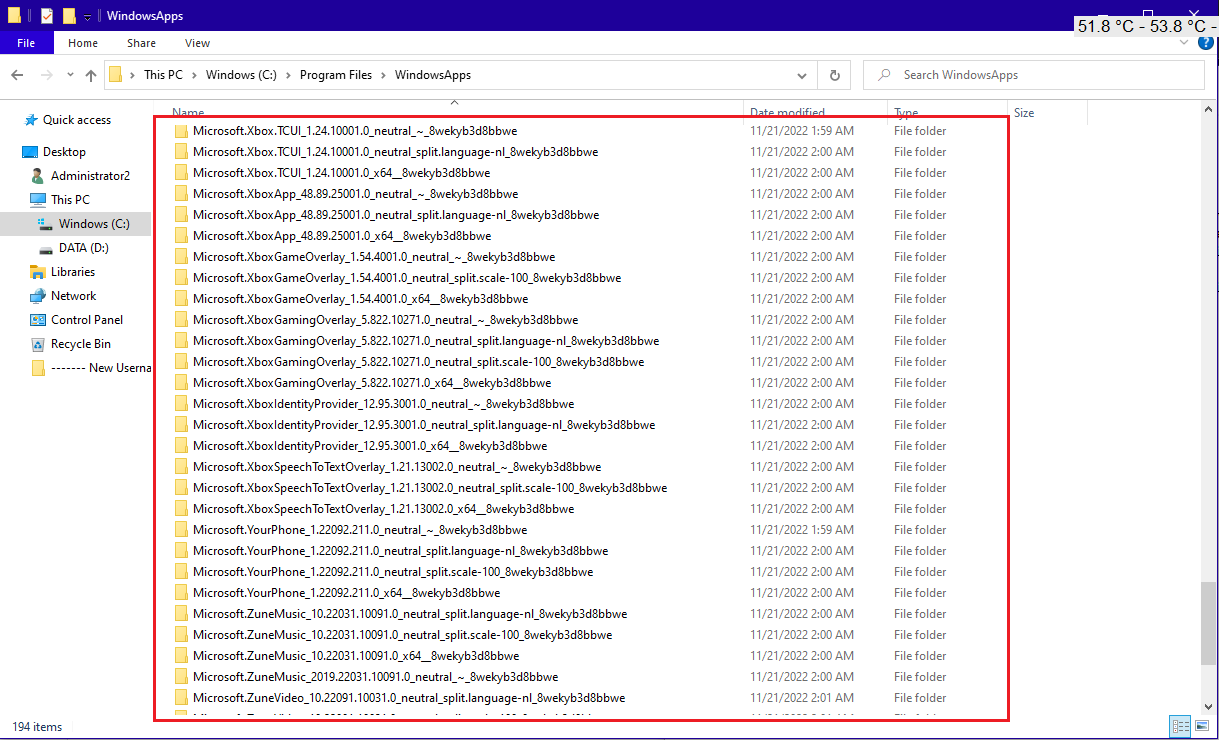Select This PC in the address breadcrumb
Viewport: 1219px width, 740px height.
pos(163,75)
